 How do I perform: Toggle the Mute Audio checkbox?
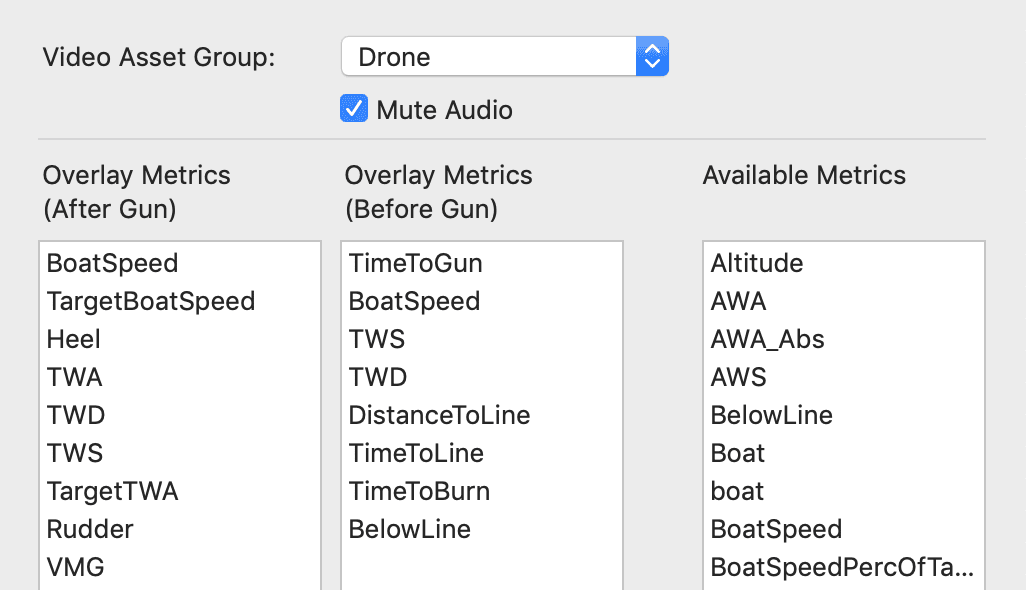[354, 109]
